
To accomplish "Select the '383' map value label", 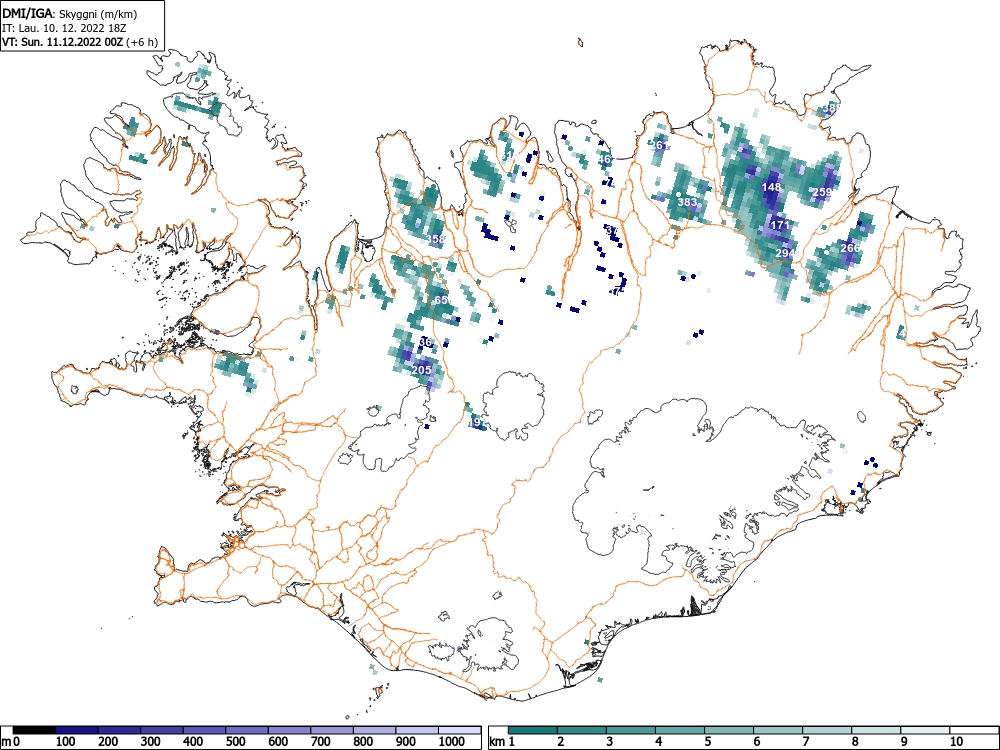I will click(687, 202).
